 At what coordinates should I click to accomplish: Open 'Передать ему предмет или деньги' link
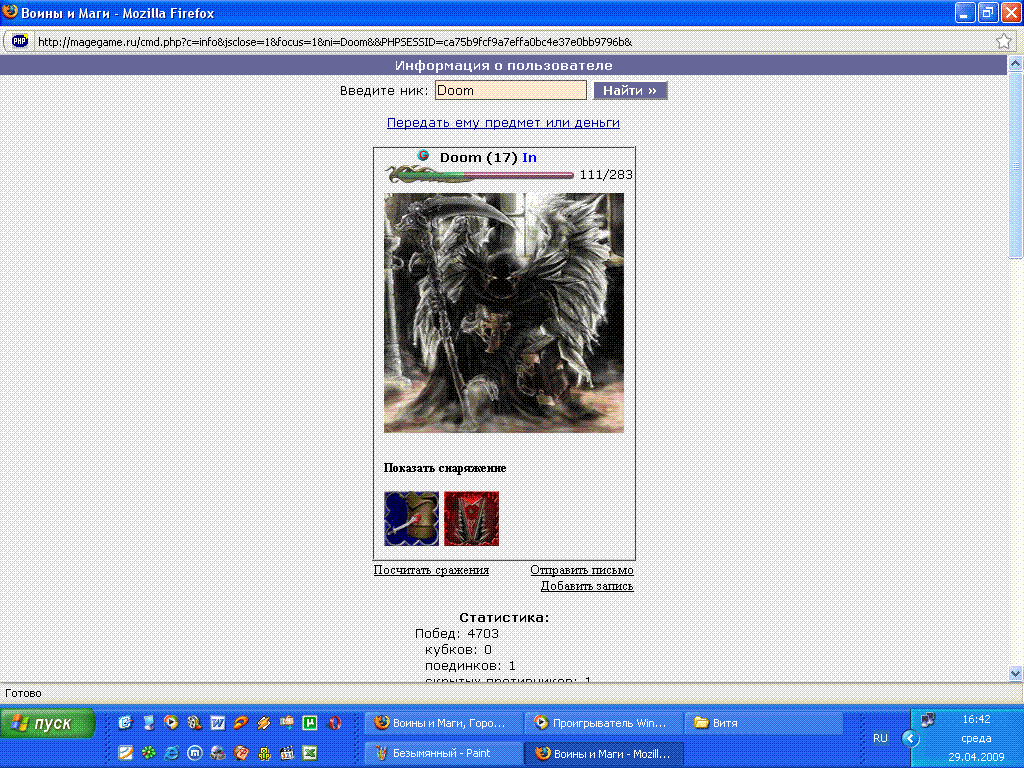(x=503, y=122)
